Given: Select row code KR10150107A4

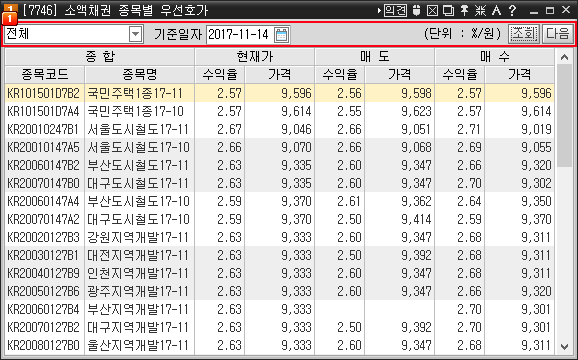Looking at the screenshot, I should pyautogui.click(x=43, y=111).
